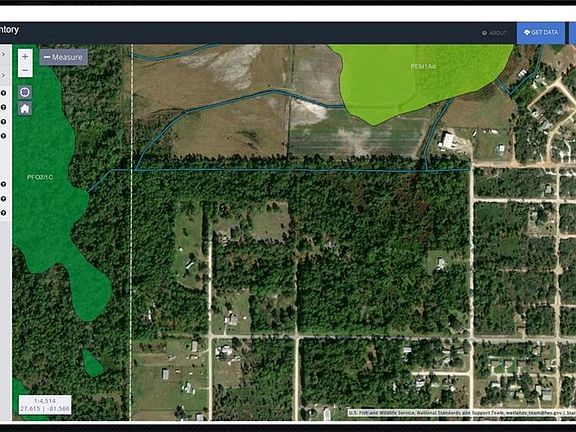The height and width of the screenshot is (432, 576).
Task: Click the find my location icon
Action: (25, 92)
